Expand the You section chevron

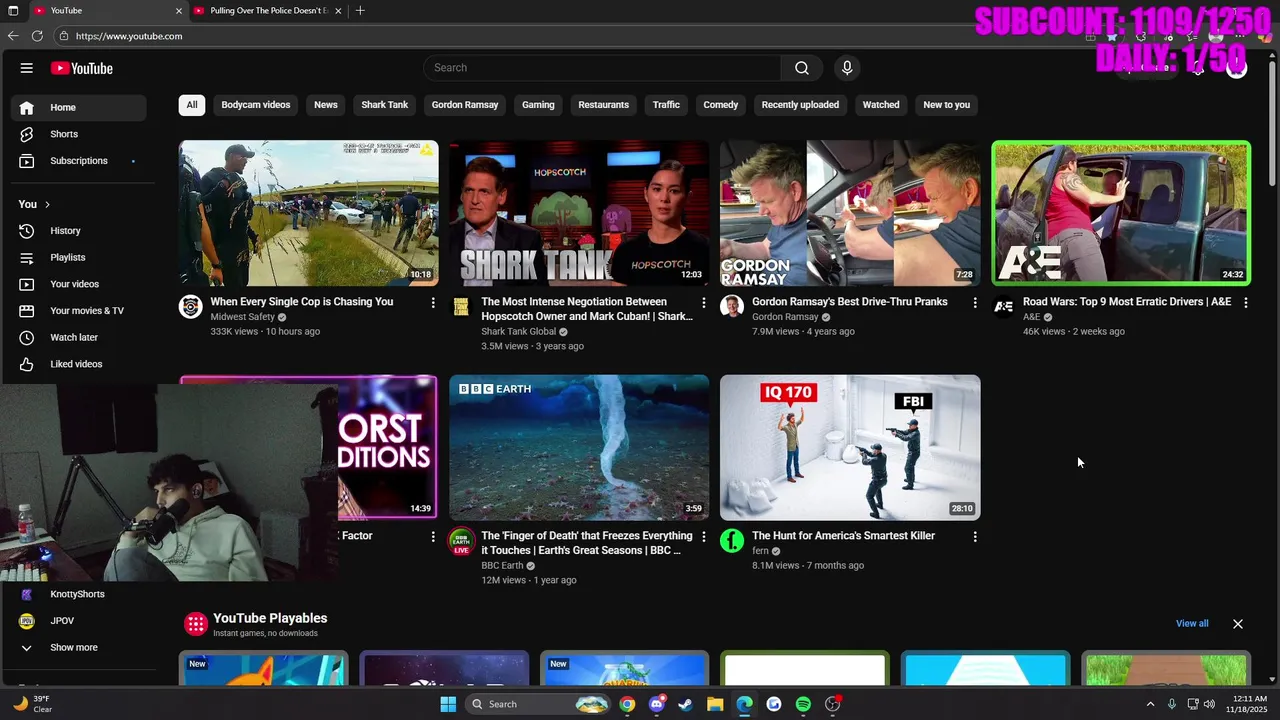pyautogui.click(x=47, y=204)
